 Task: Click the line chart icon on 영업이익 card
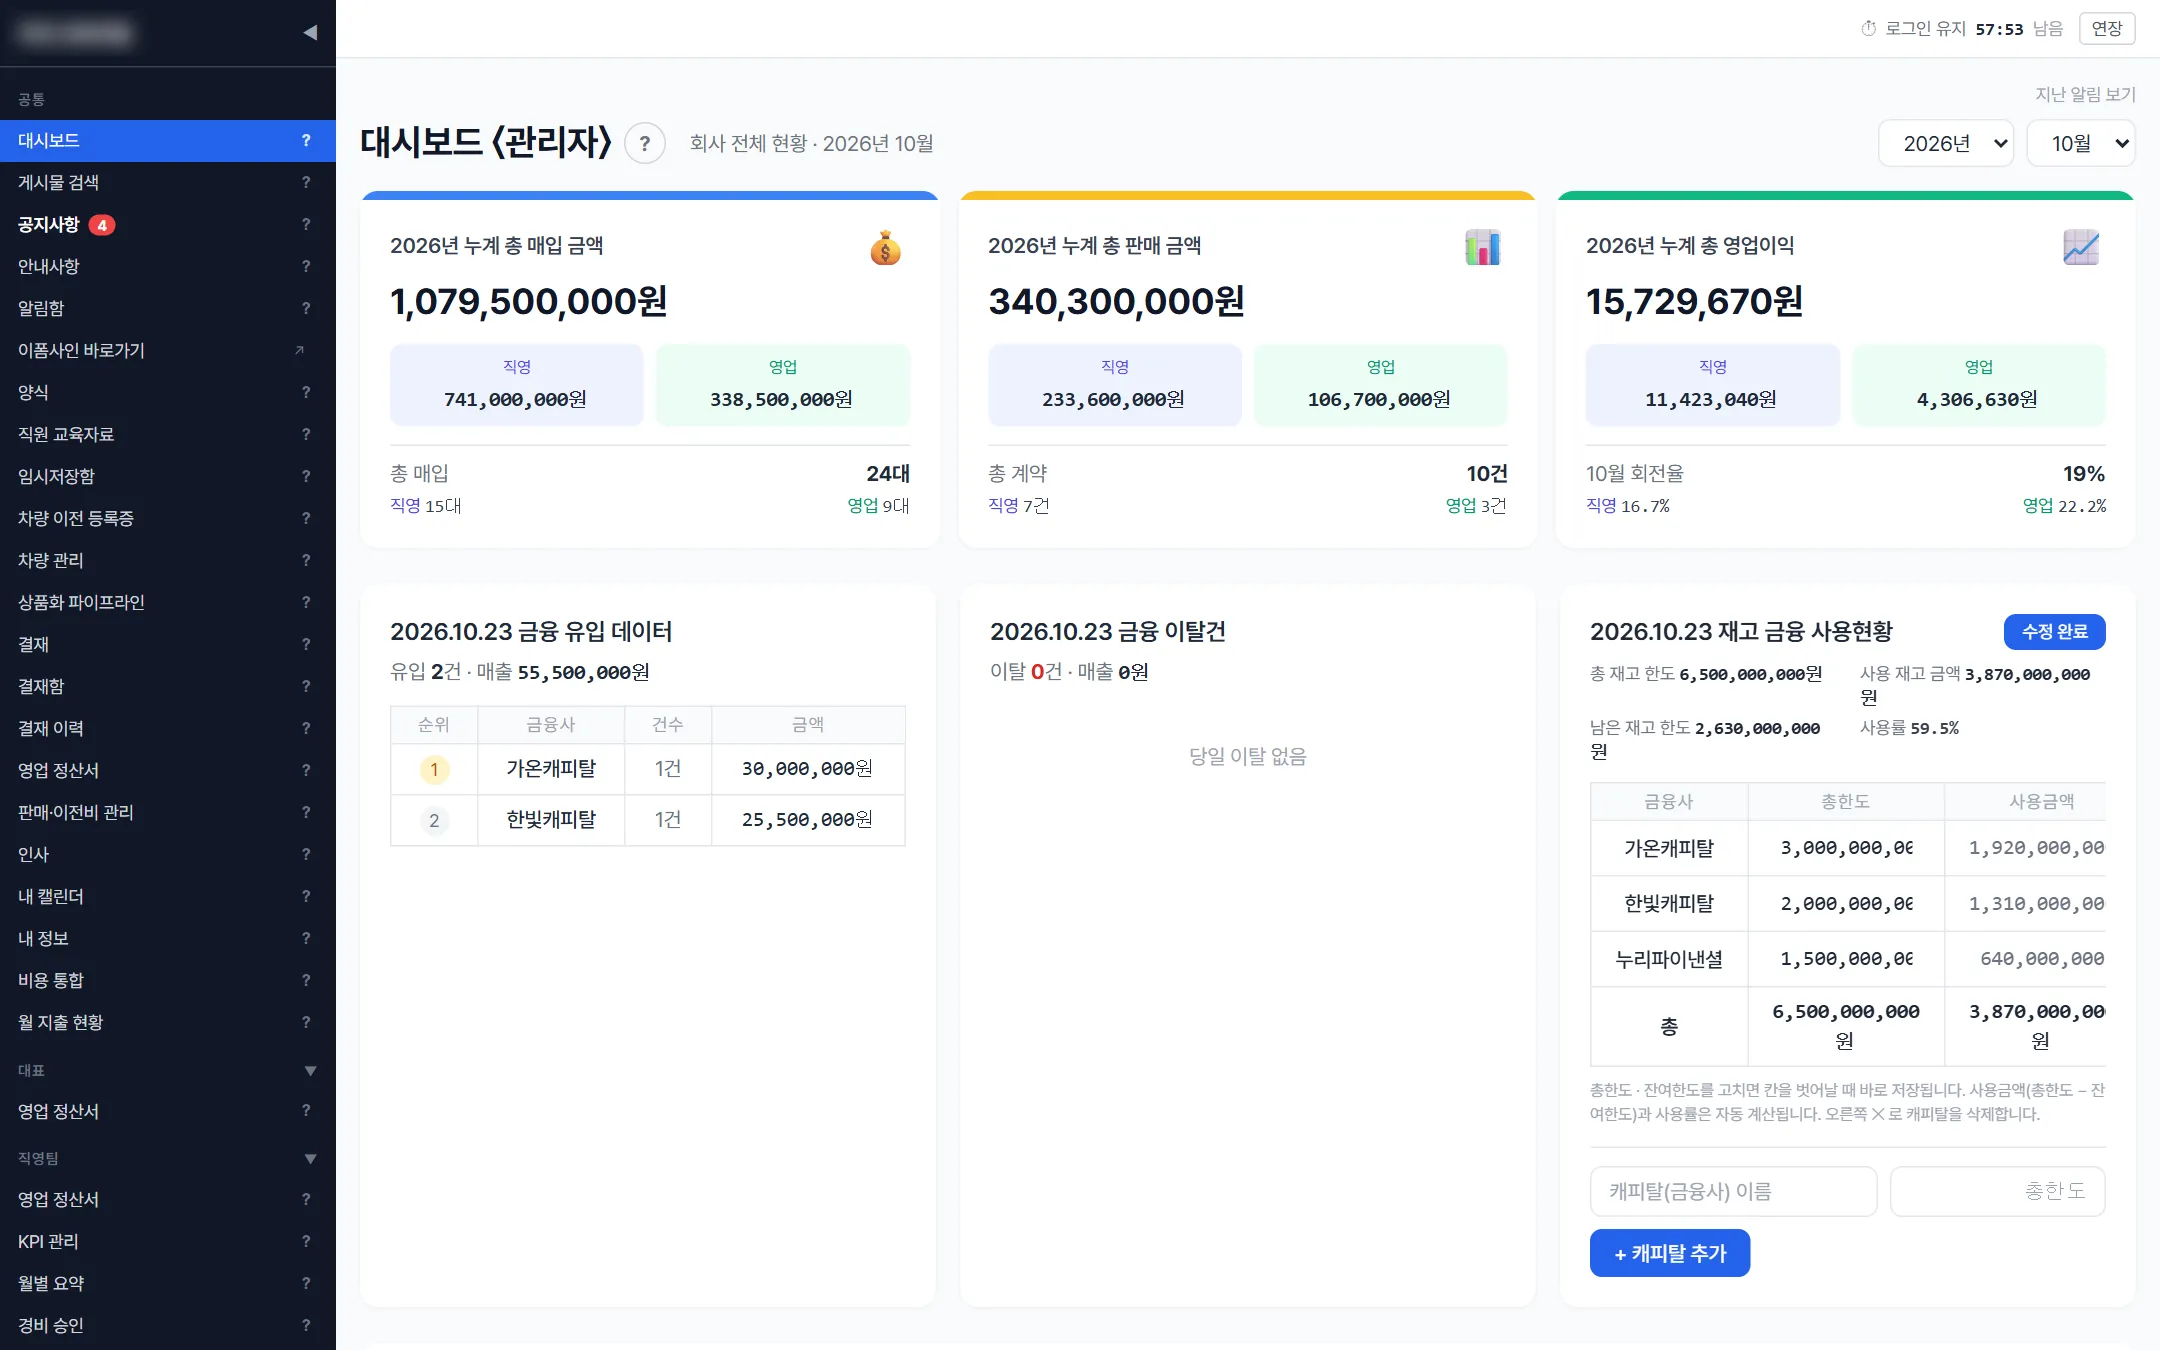click(2080, 247)
